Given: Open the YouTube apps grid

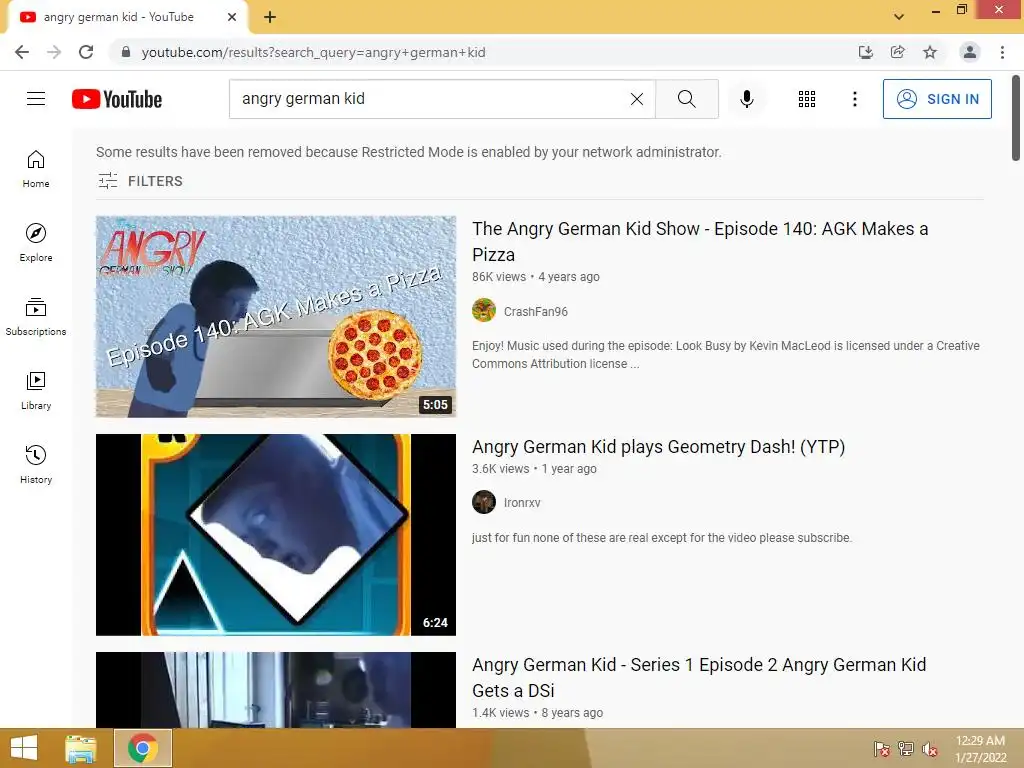Looking at the screenshot, I should click(x=807, y=99).
